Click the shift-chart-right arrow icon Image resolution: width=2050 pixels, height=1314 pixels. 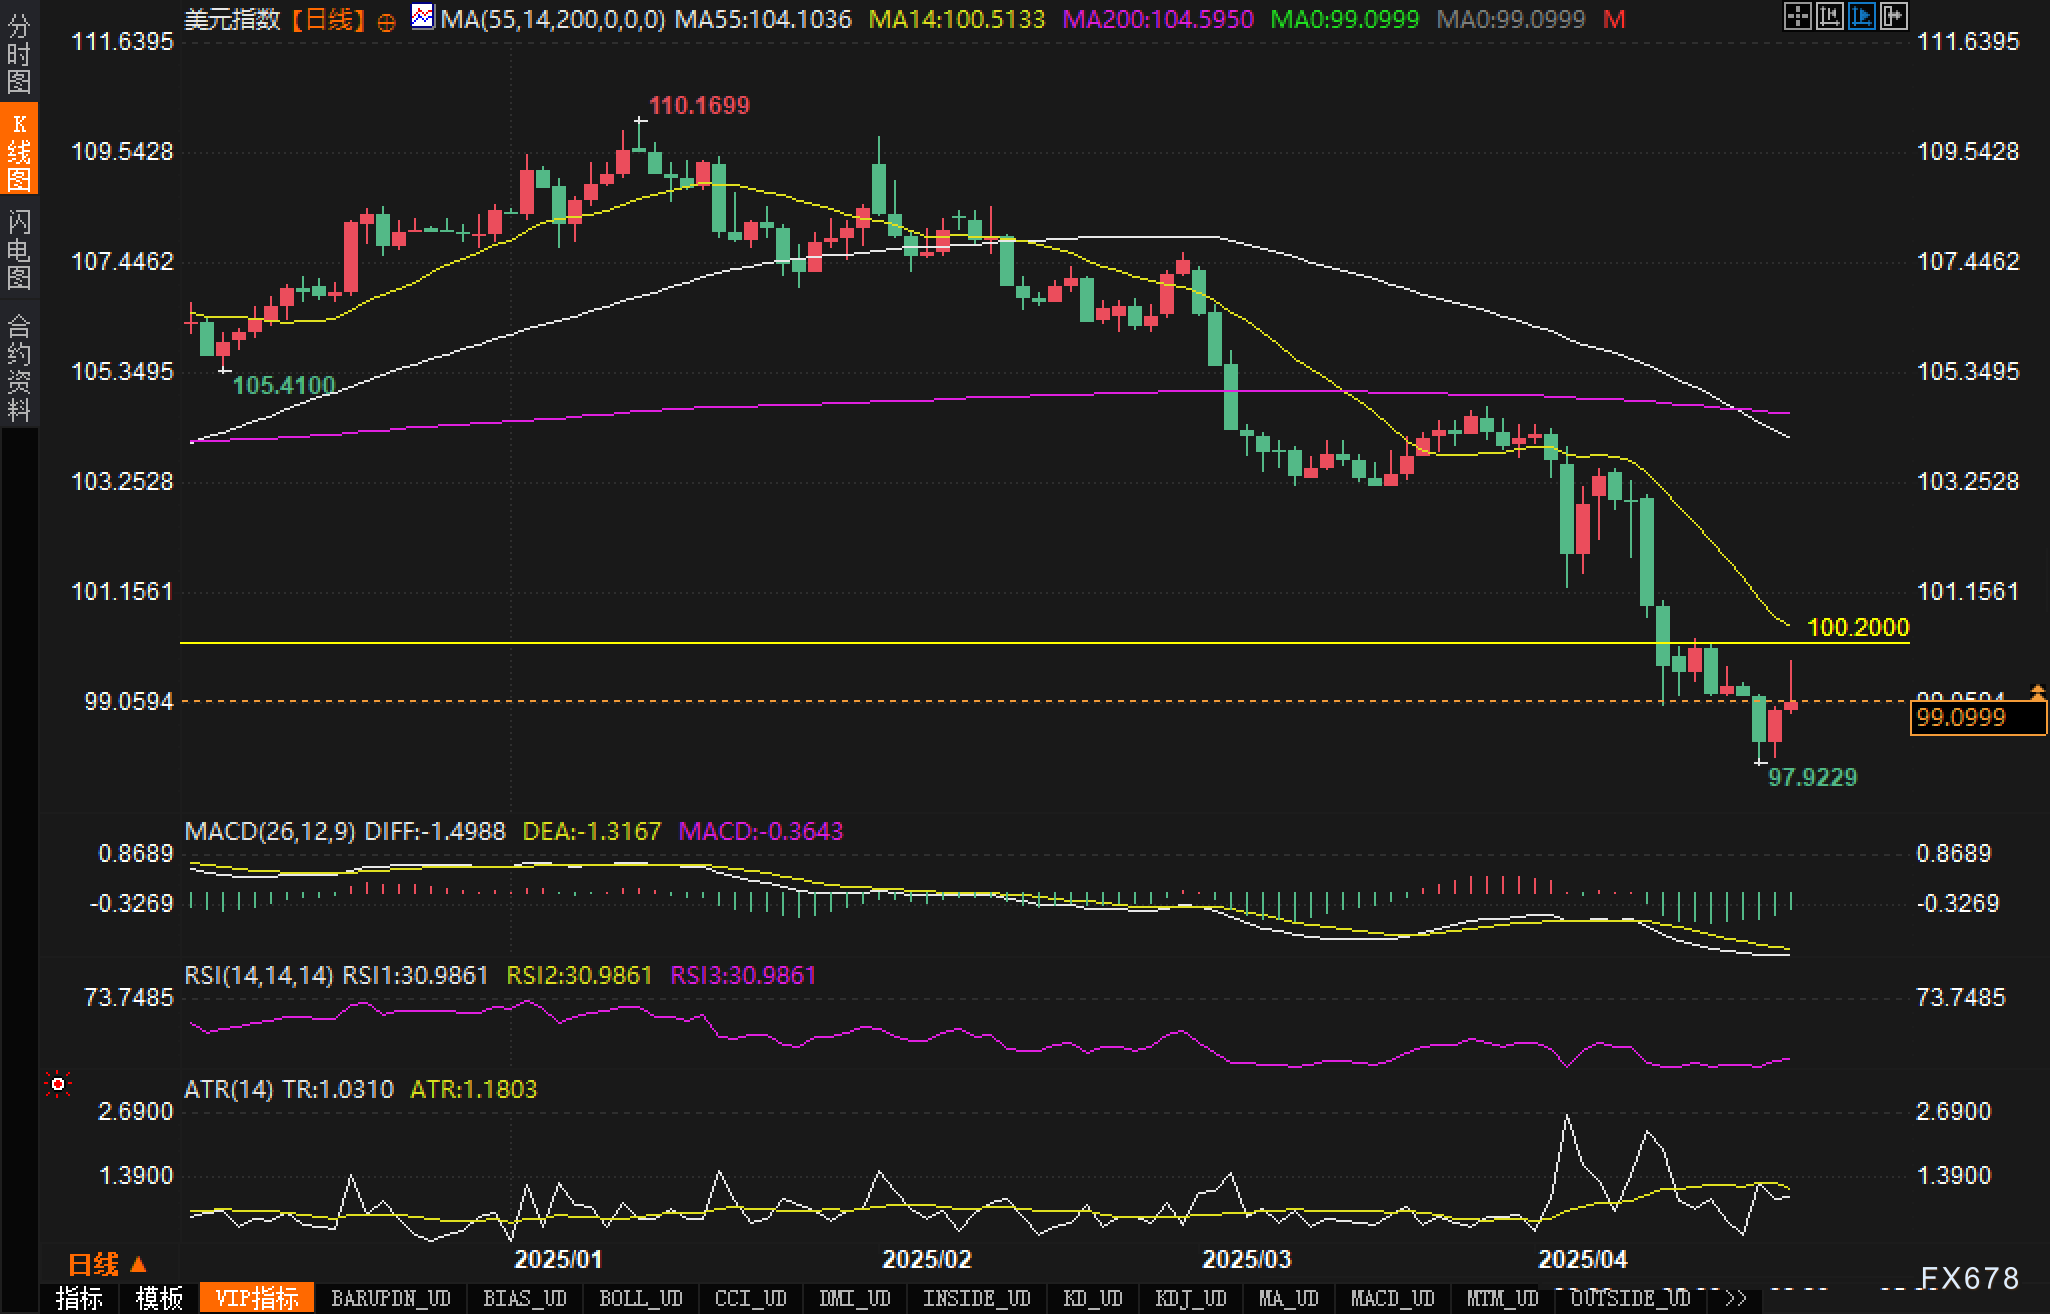[1893, 16]
